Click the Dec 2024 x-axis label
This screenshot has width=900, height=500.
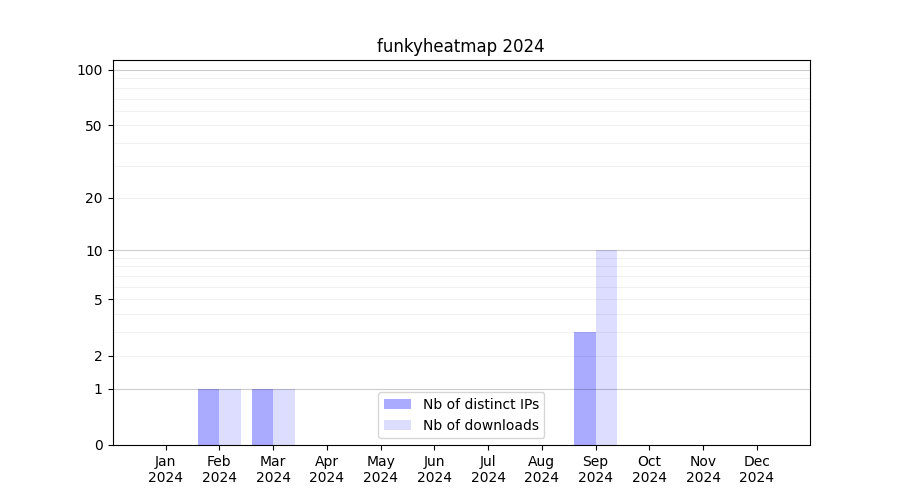pos(756,469)
